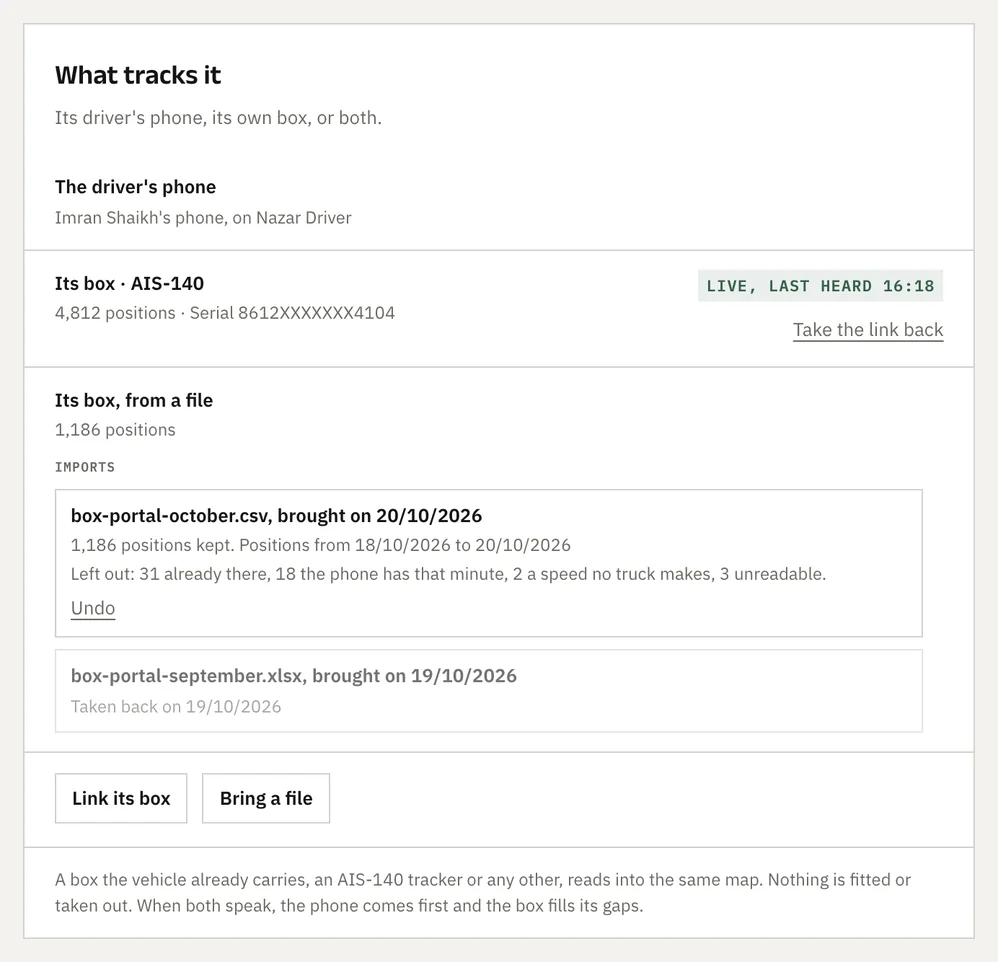Click the "Live, last heard 16:18" status badge
This screenshot has width=998, height=962.
(x=820, y=286)
